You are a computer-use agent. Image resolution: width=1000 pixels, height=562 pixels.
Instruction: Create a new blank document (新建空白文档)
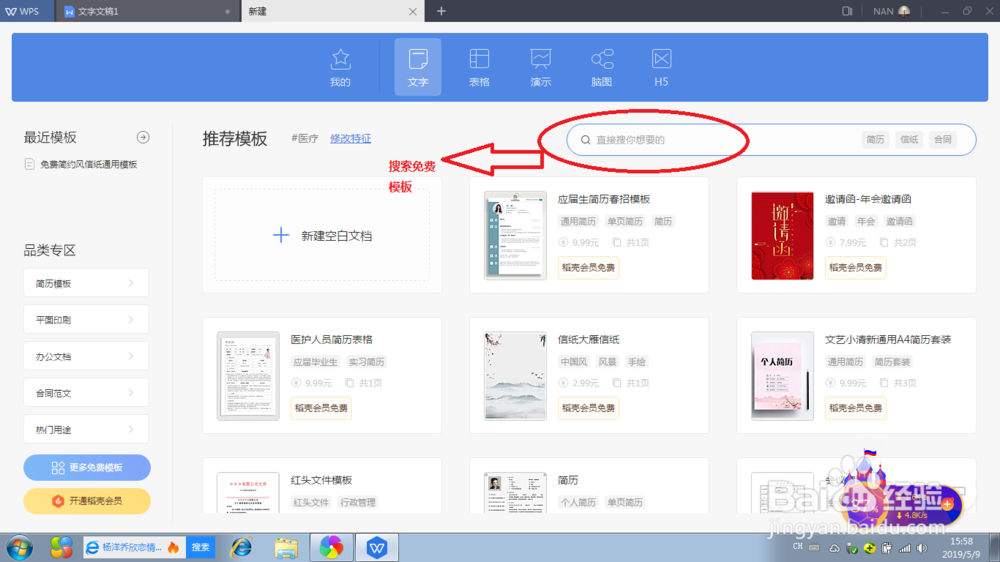(322, 235)
